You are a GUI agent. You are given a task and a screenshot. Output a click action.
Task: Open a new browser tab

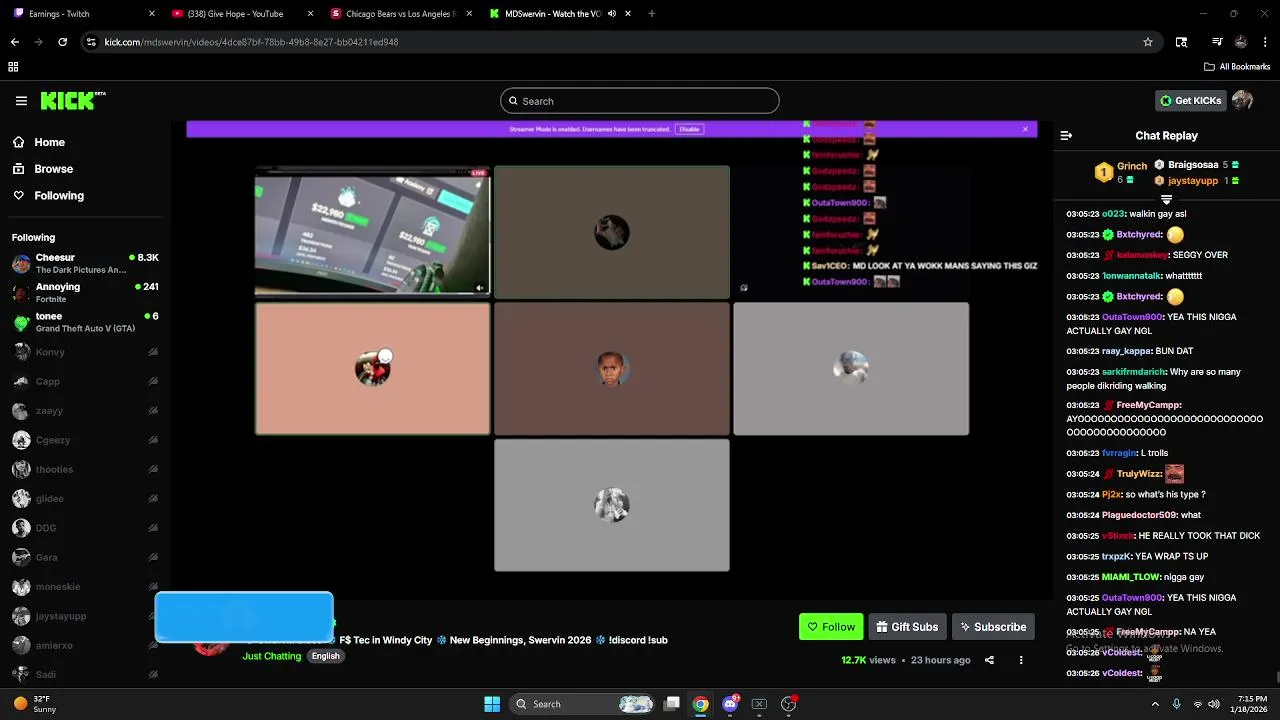pyautogui.click(x=652, y=14)
